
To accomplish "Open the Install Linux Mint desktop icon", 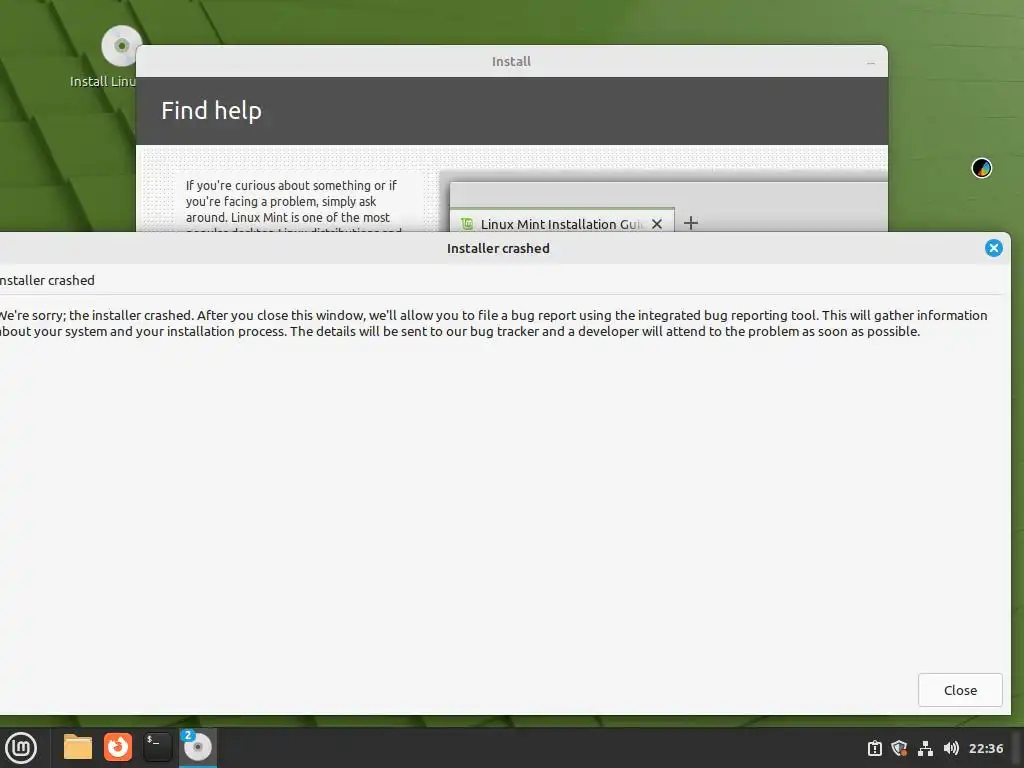I will (x=120, y=56).
